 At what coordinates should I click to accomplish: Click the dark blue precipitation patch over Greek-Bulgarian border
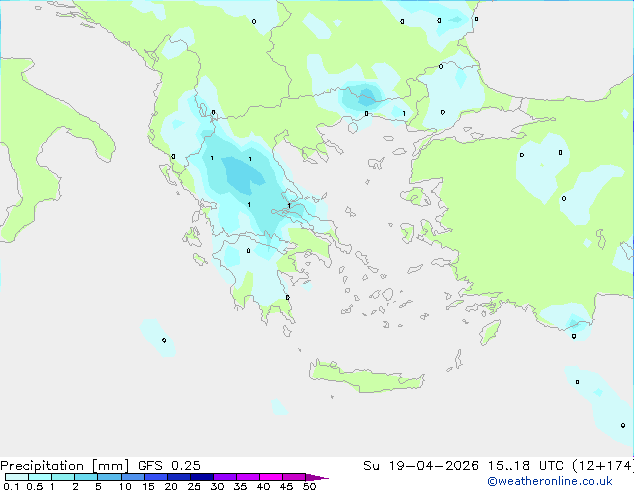[367, 97]
